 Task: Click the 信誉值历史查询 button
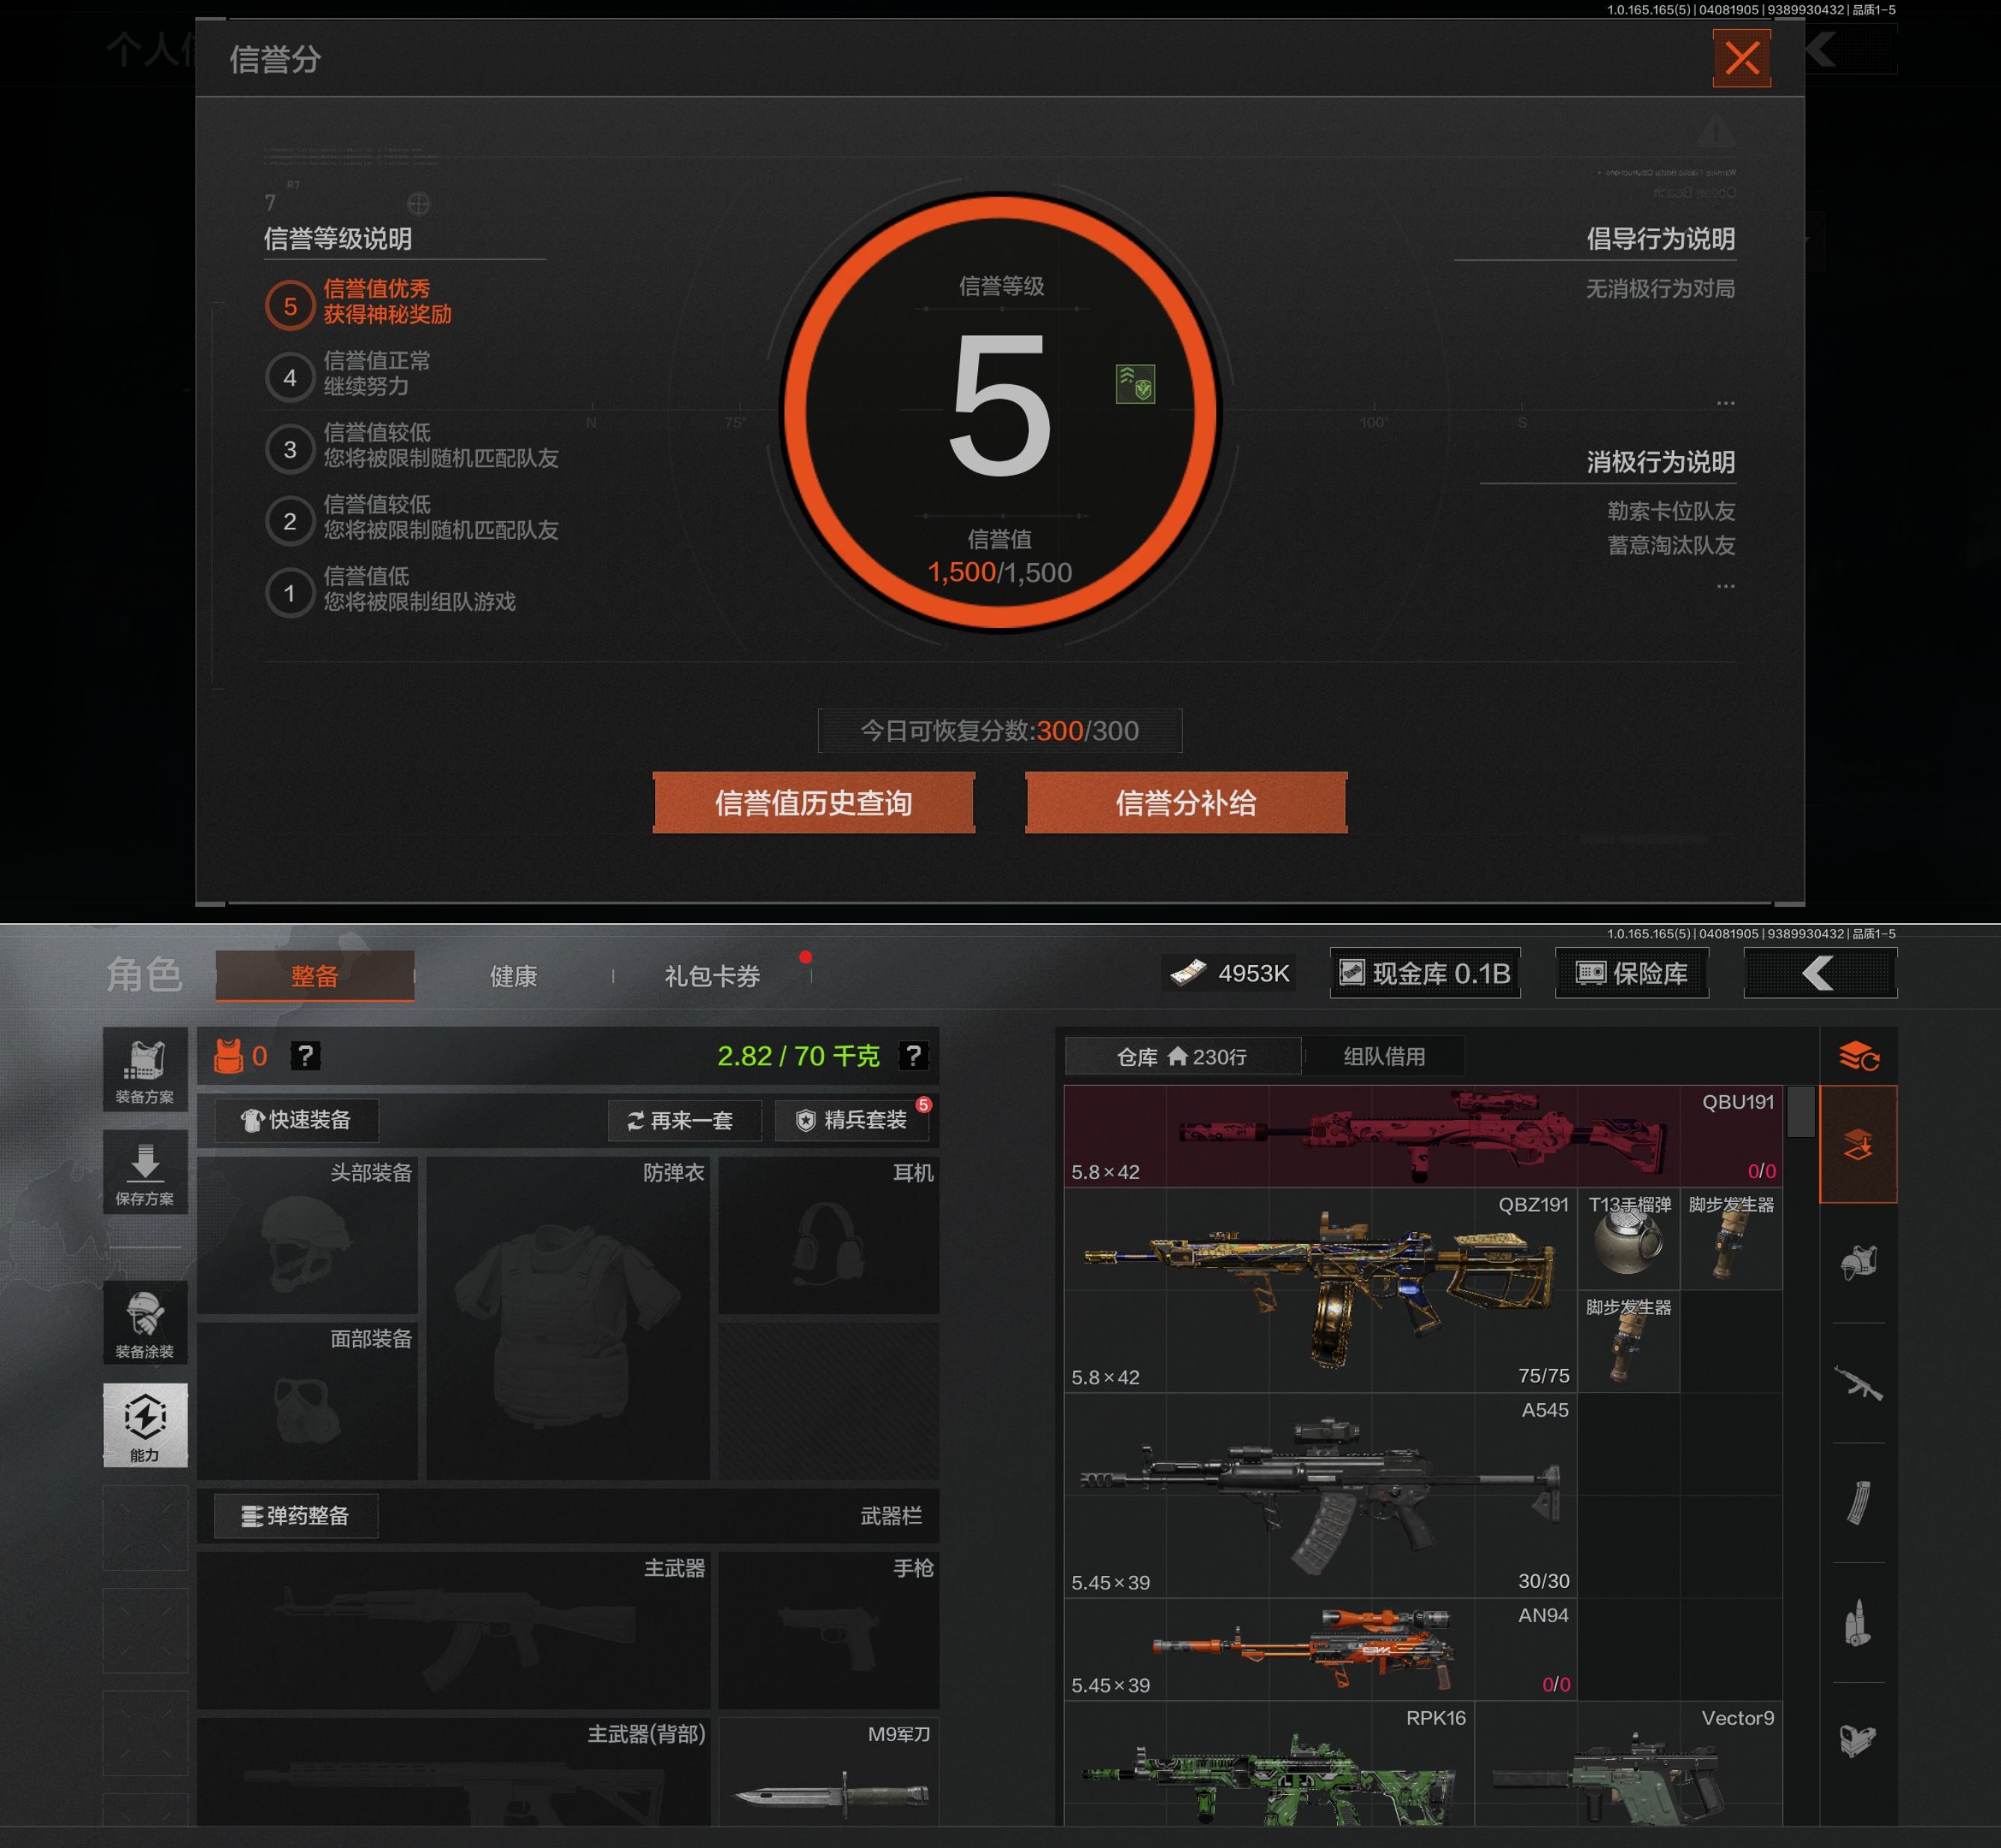pyautogui.click(x=813, y=802)
